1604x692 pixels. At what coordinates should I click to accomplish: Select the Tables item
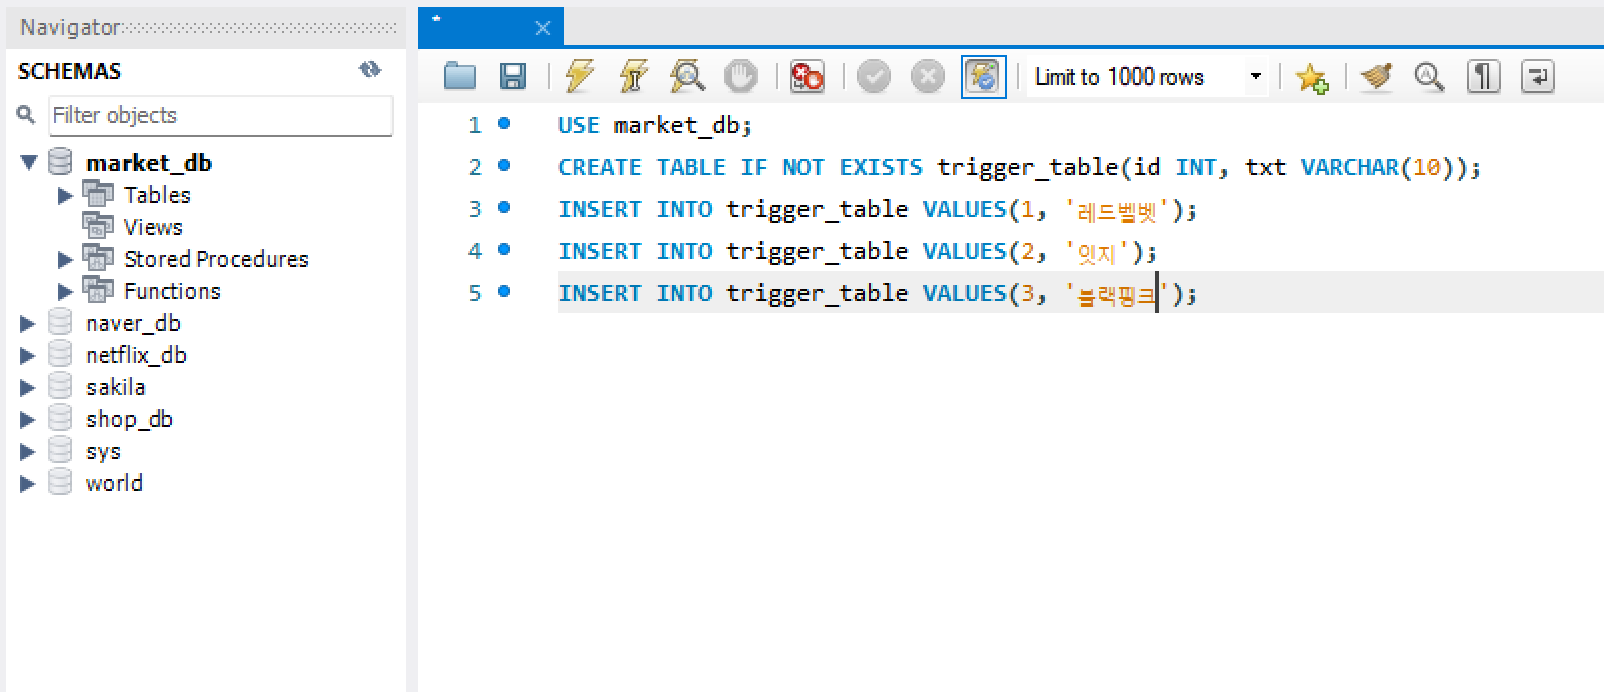click(157, 195)
